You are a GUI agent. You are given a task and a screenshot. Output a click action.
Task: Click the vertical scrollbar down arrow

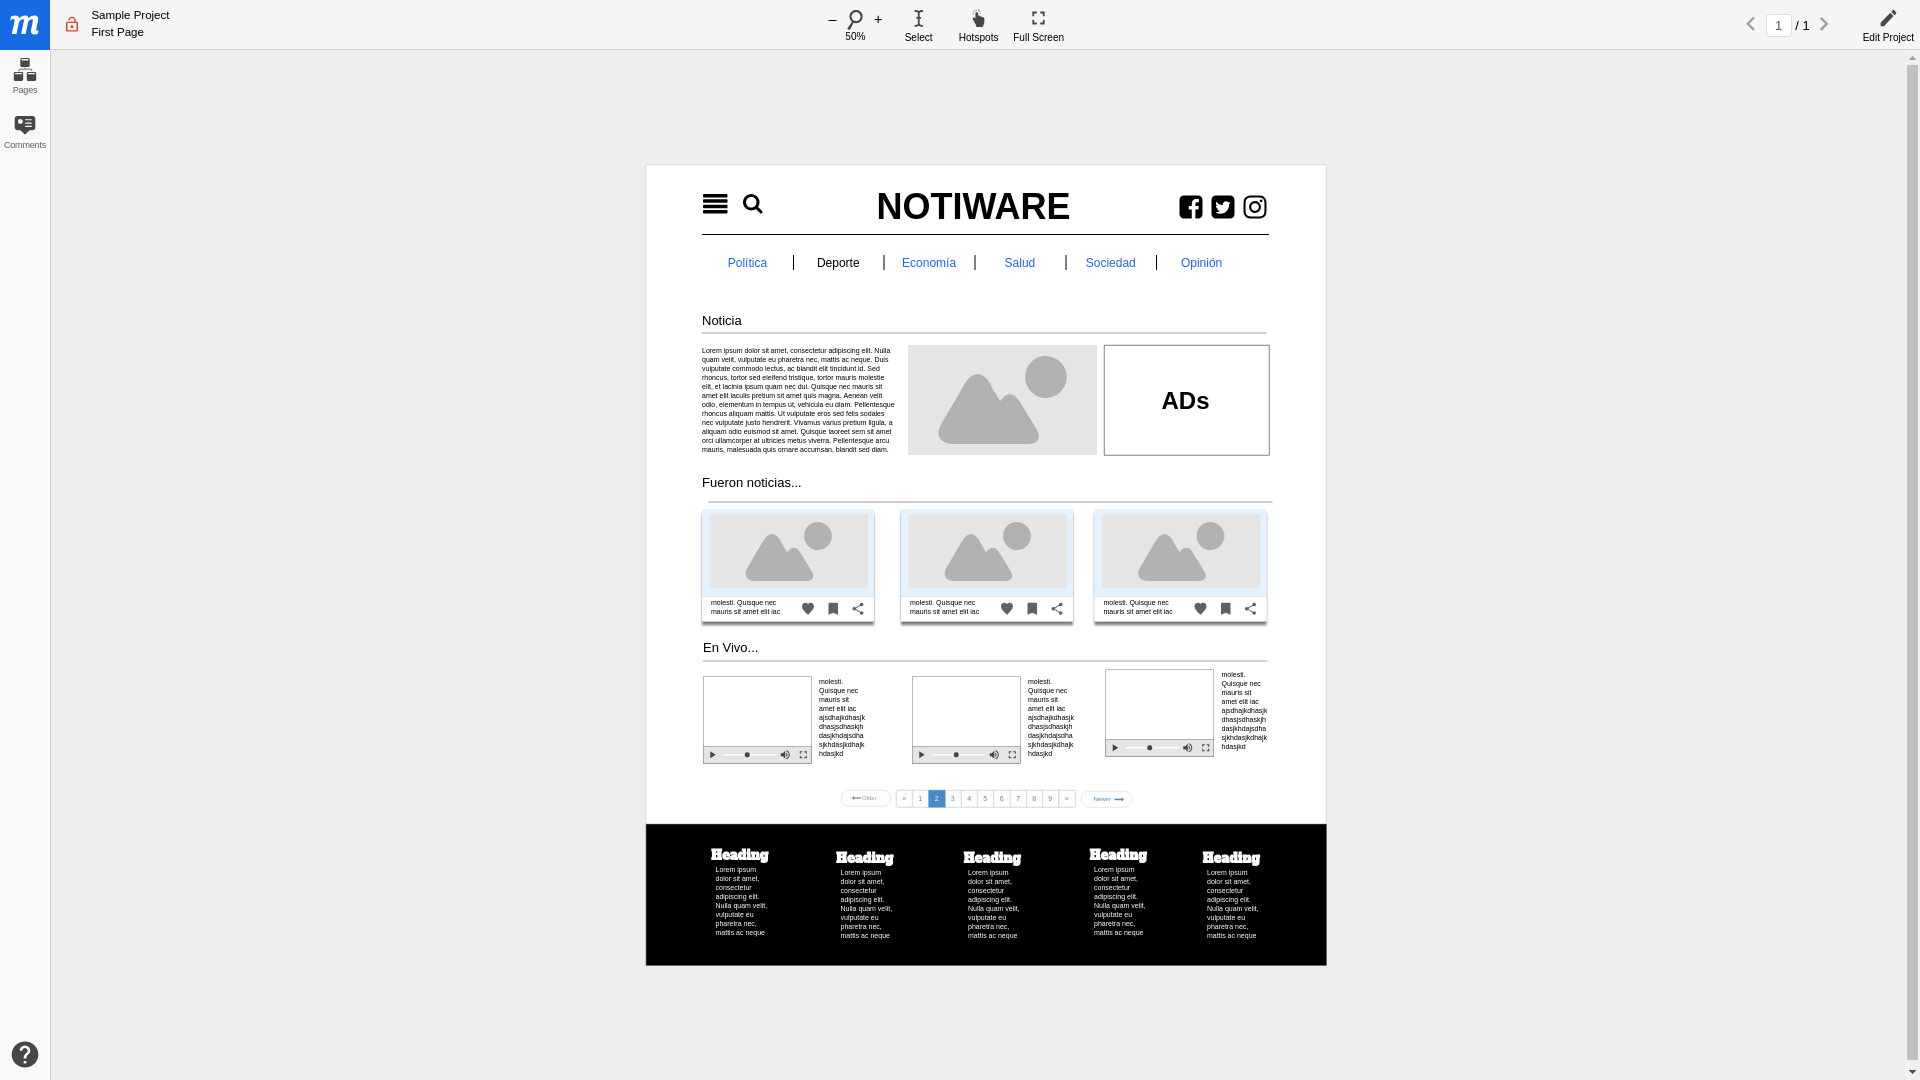1912,1073
